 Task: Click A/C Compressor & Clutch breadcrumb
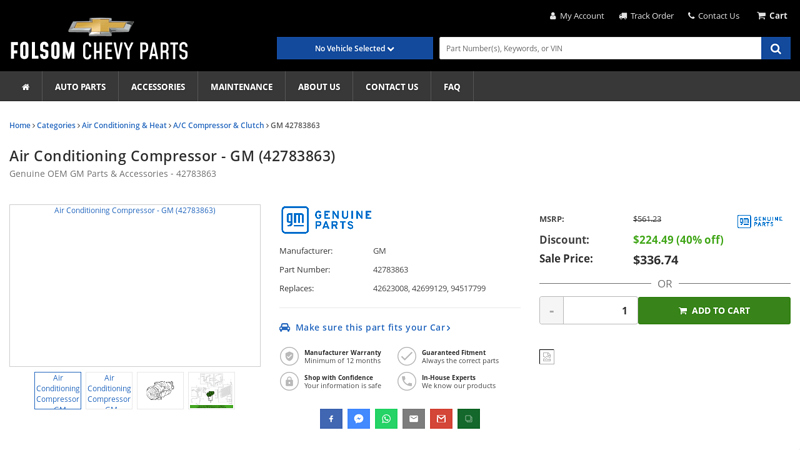[x=218, y=126]
